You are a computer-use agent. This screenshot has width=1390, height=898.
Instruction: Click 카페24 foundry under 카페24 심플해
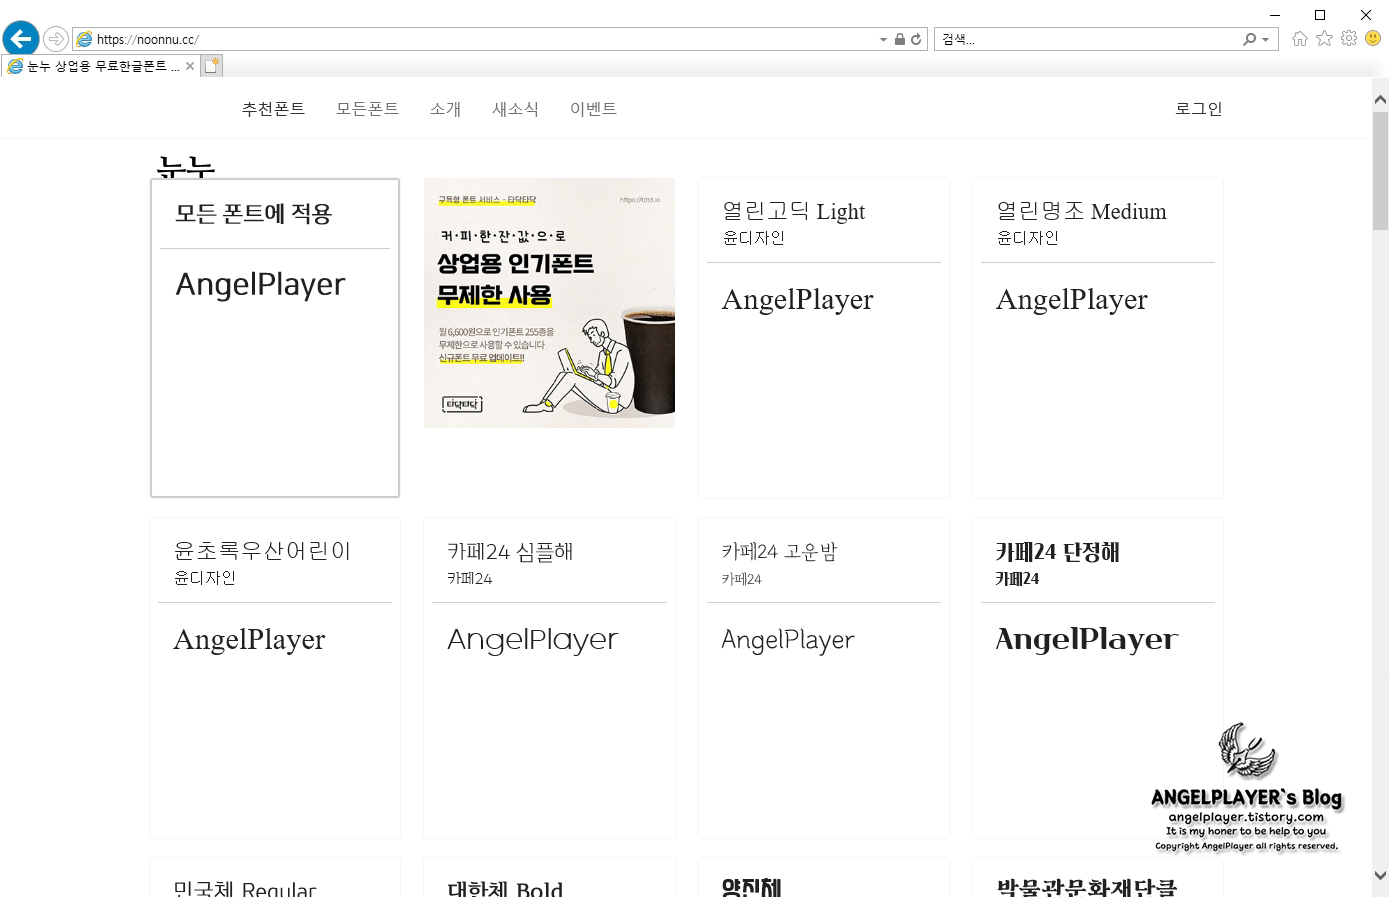[470, 578]
